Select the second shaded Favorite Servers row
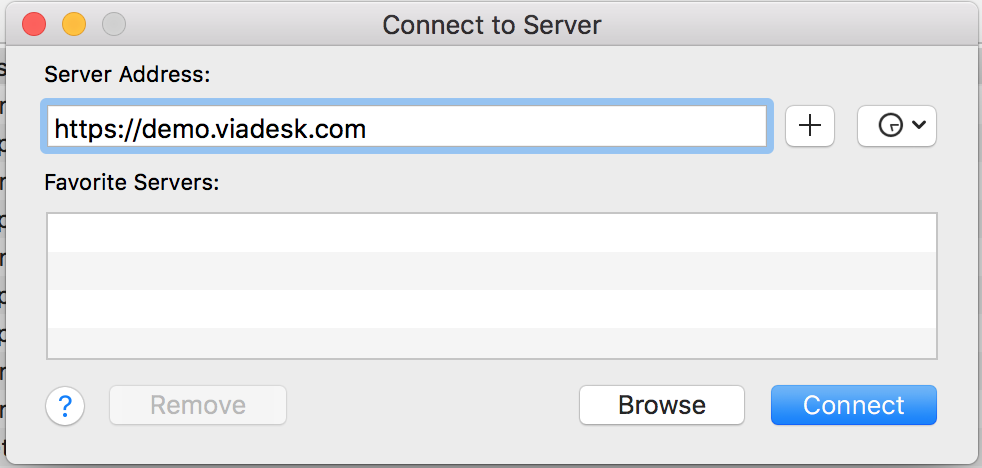The image size is (982, 468). pos(492,271)
